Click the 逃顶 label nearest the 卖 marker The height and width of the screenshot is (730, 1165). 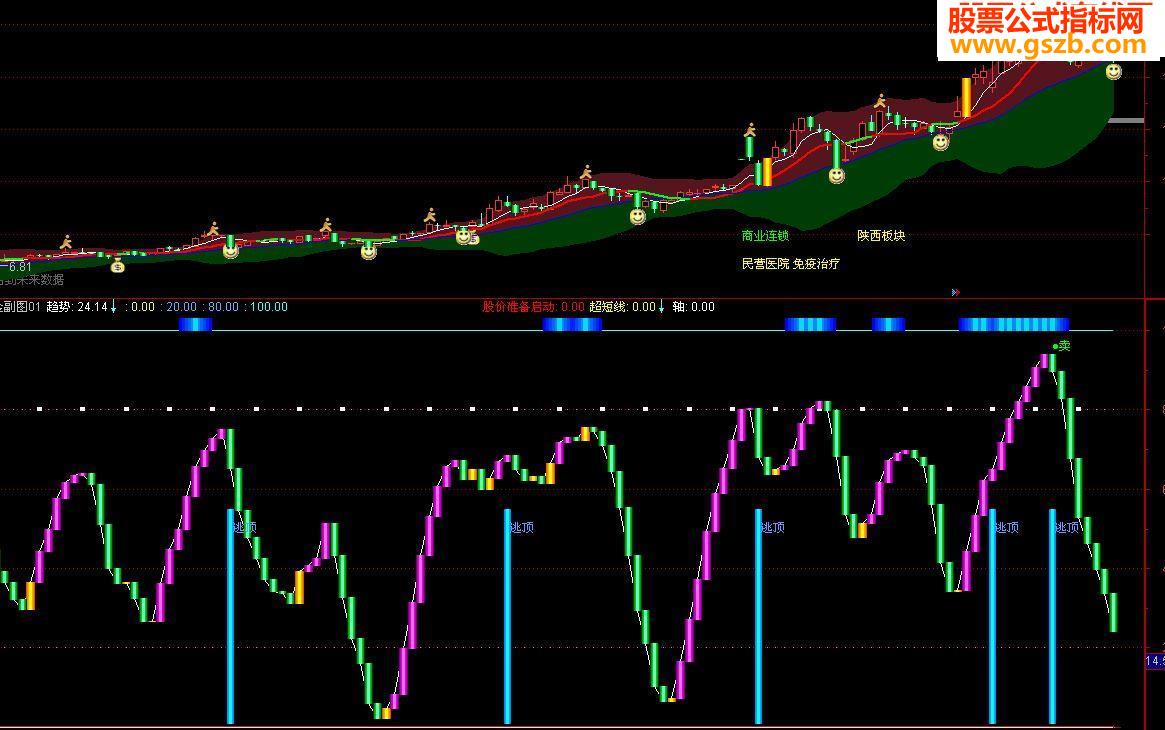pyautogui.click(x=1067, y=527)
